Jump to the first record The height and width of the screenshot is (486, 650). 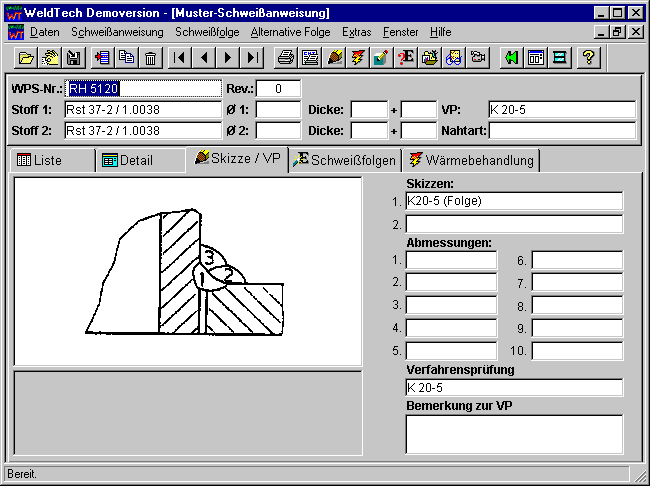tap(180, 57)
